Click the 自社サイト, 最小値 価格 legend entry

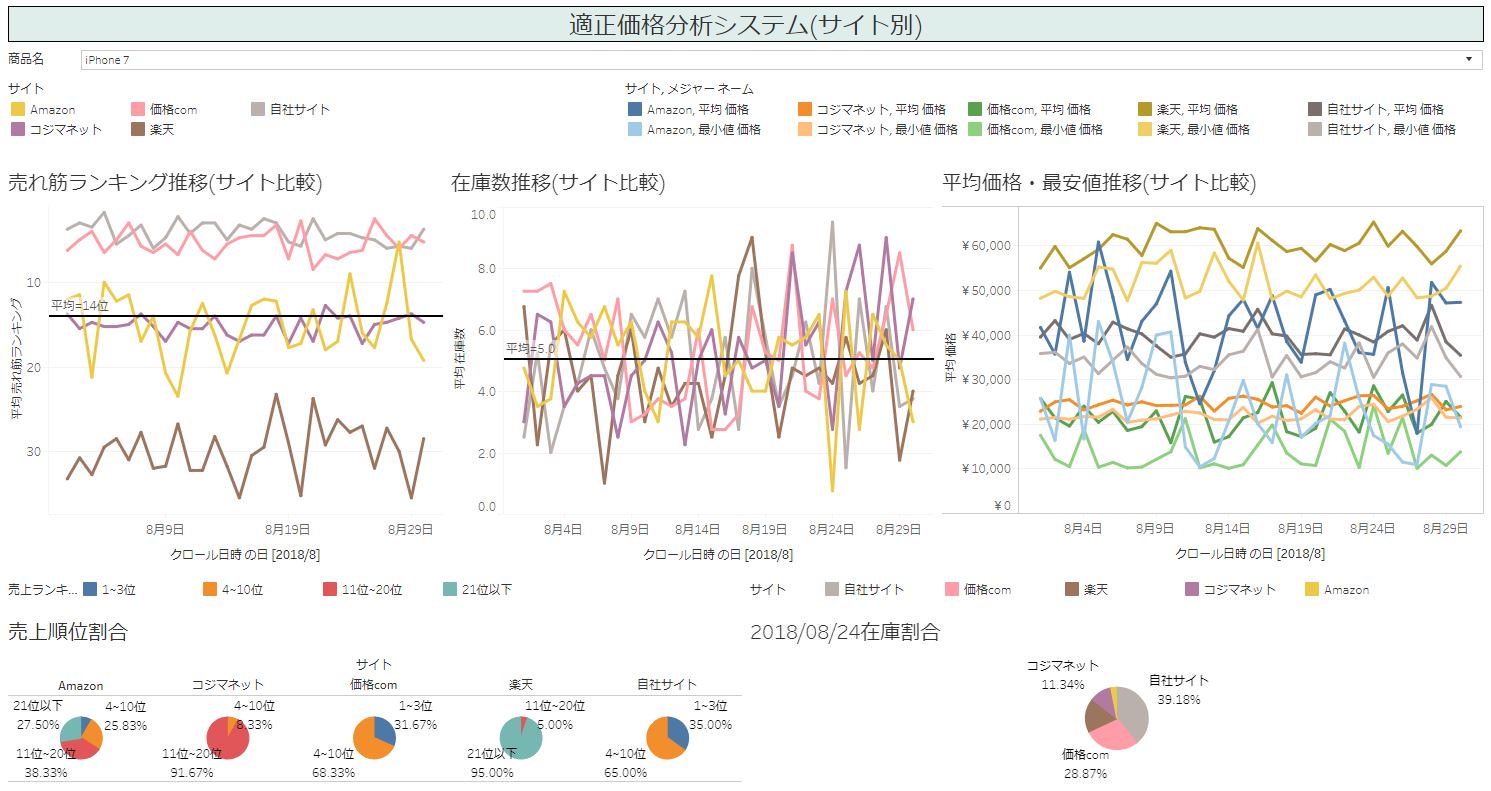[x=1382, y=129]
